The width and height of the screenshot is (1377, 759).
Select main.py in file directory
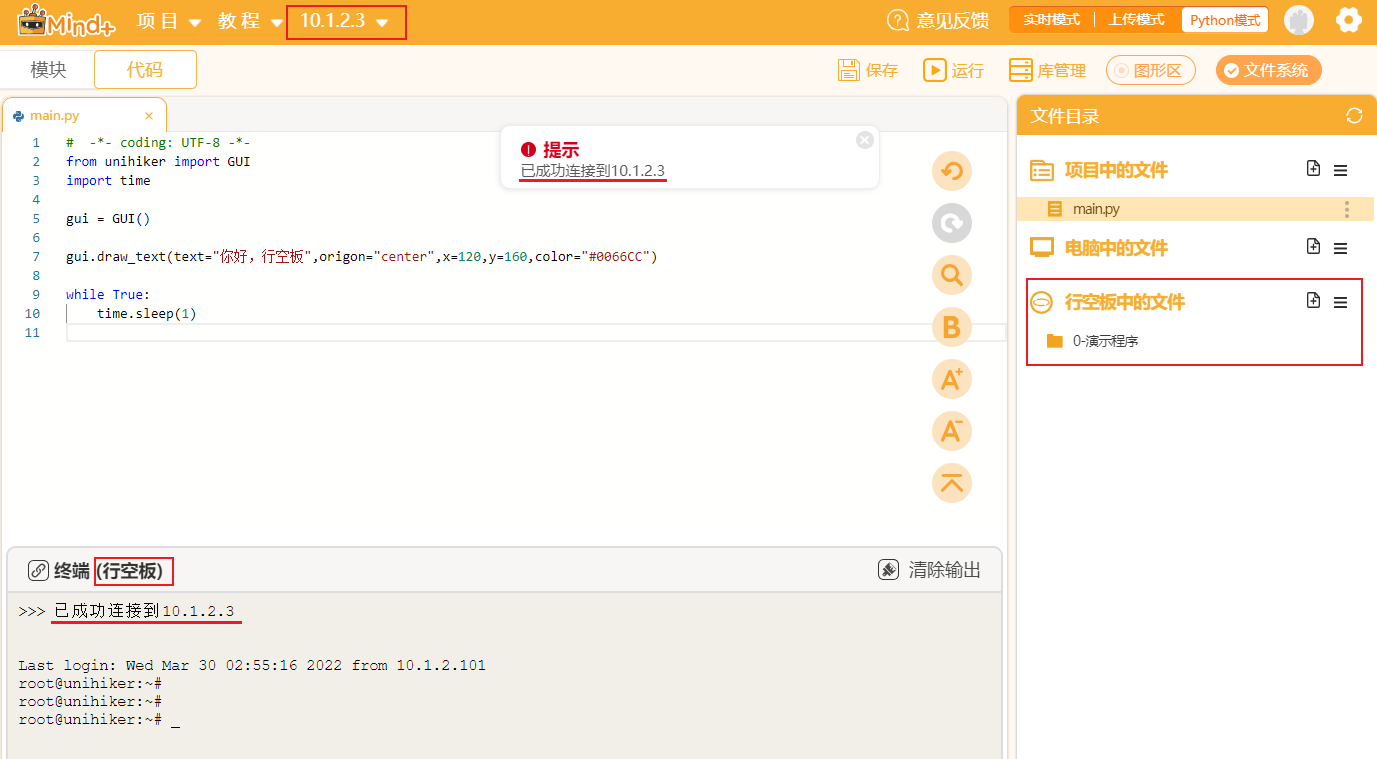pos(1195,209)
